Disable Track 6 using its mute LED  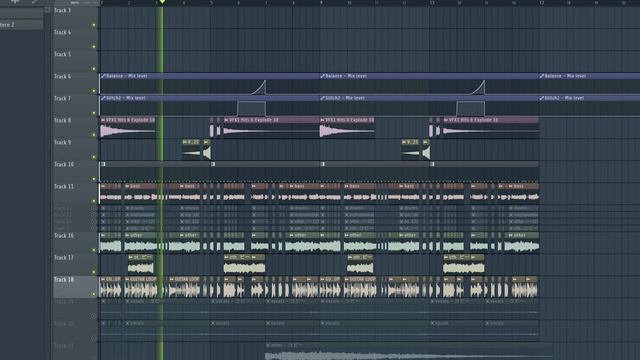tap(94, 91)
